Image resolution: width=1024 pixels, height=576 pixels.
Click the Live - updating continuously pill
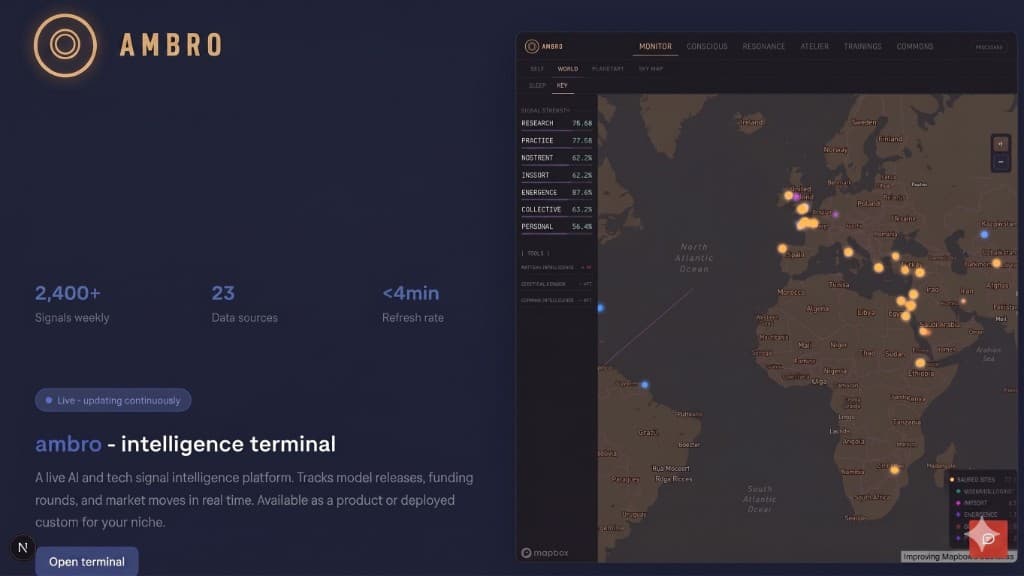click(113, 400)
